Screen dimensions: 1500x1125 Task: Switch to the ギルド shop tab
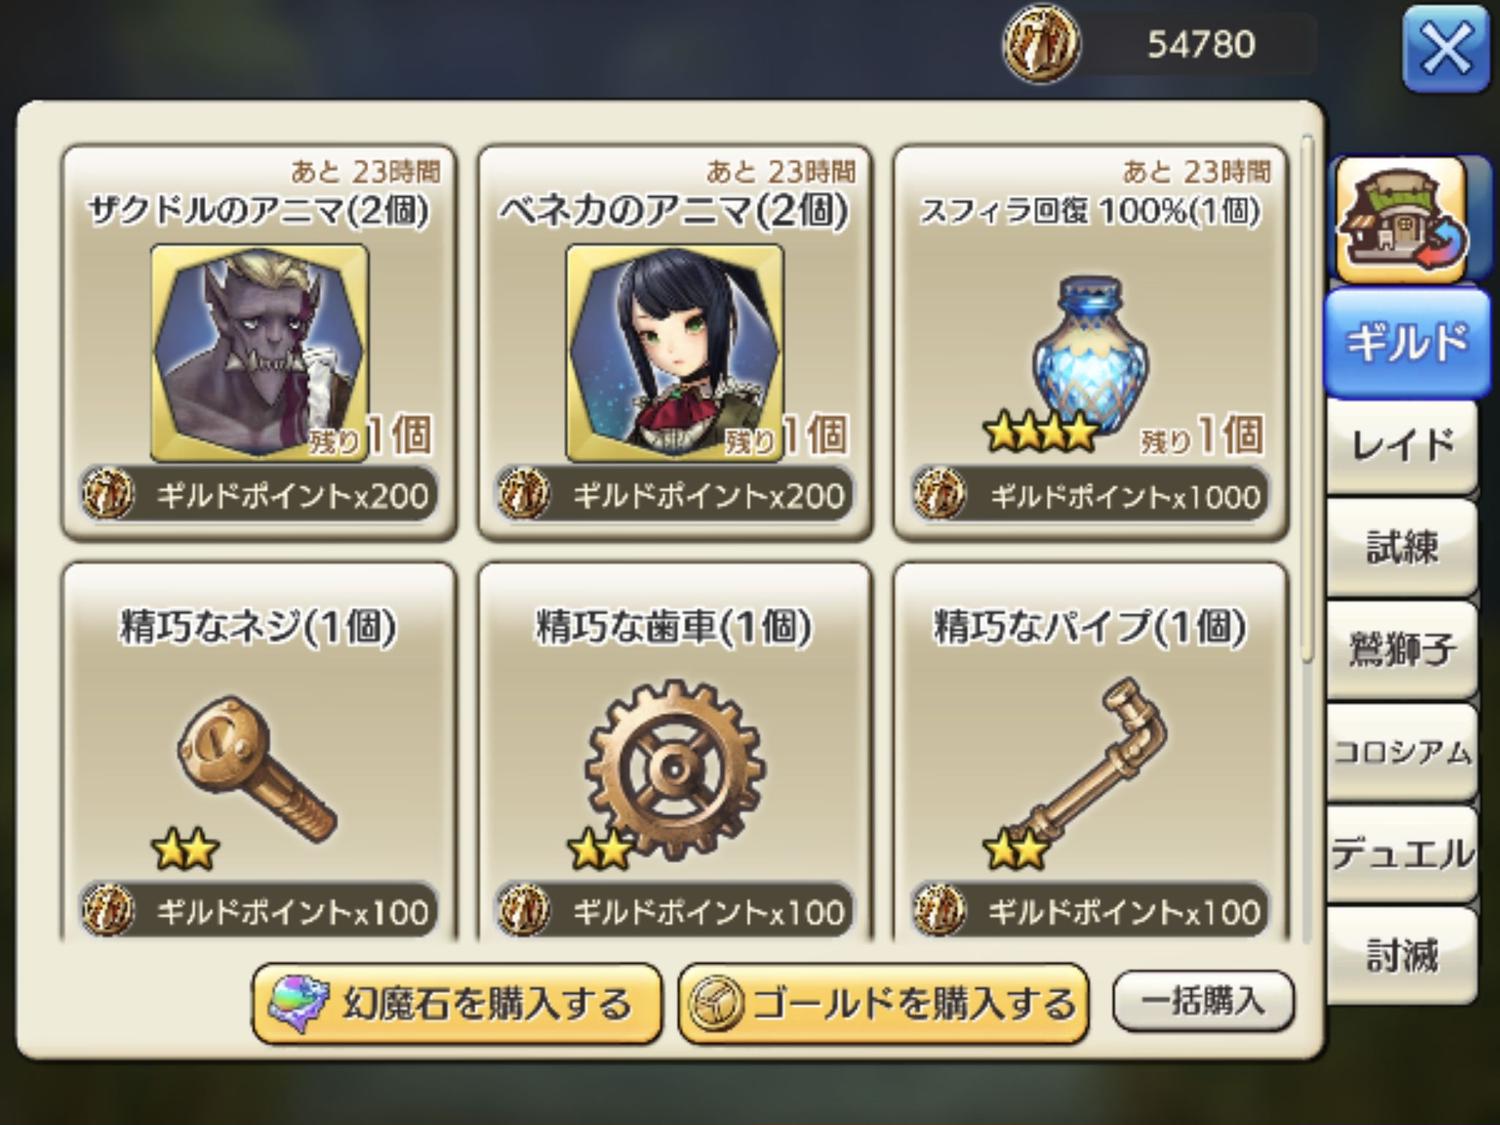[x=1404, y=342]
